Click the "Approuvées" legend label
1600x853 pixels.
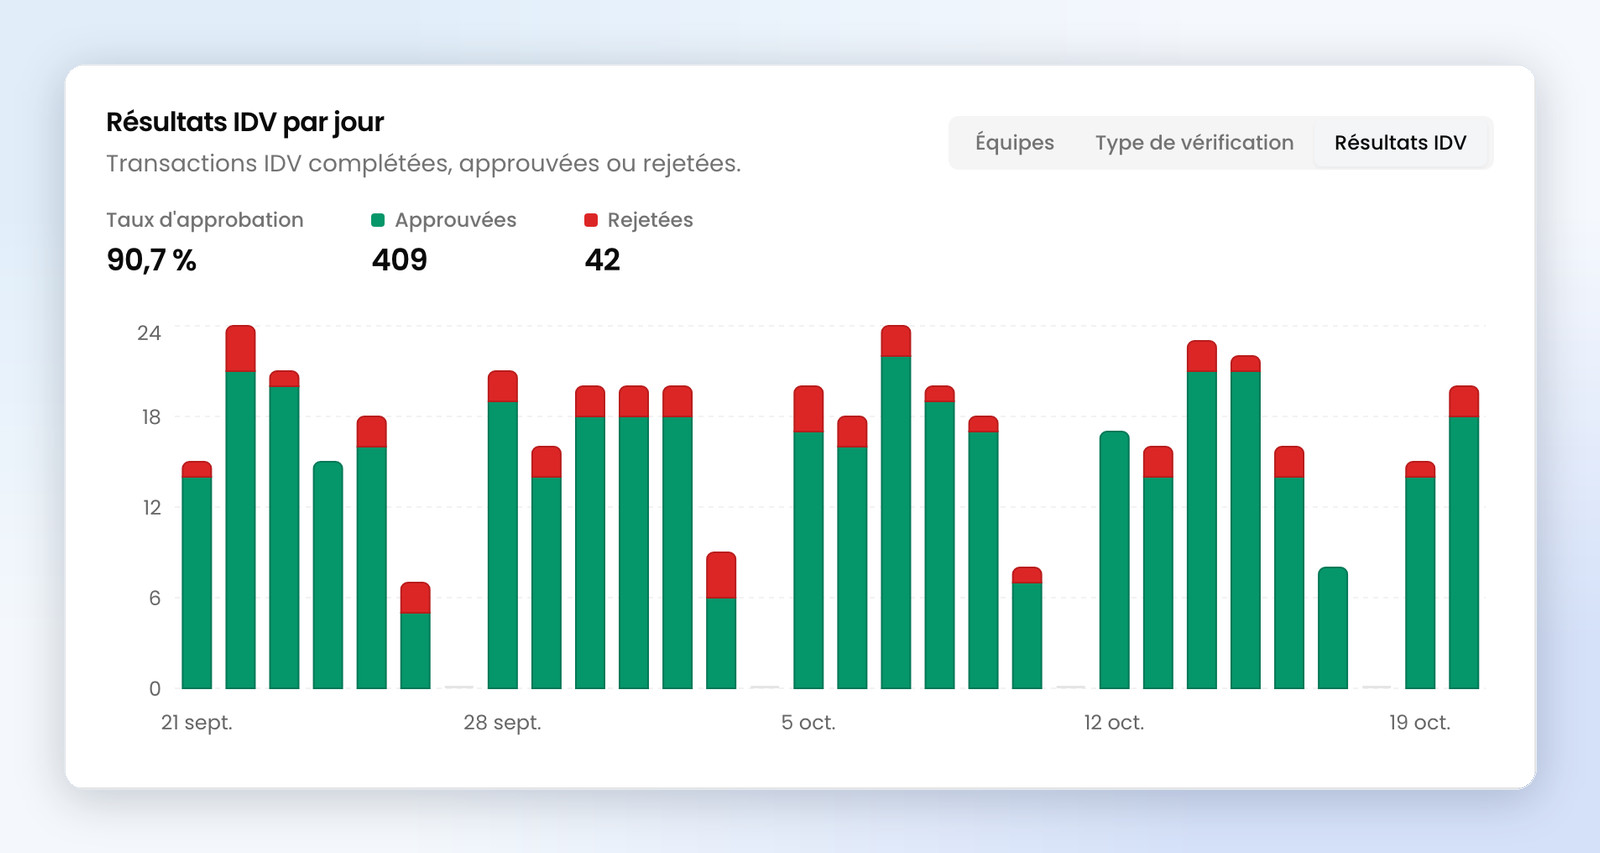point(455,220)
